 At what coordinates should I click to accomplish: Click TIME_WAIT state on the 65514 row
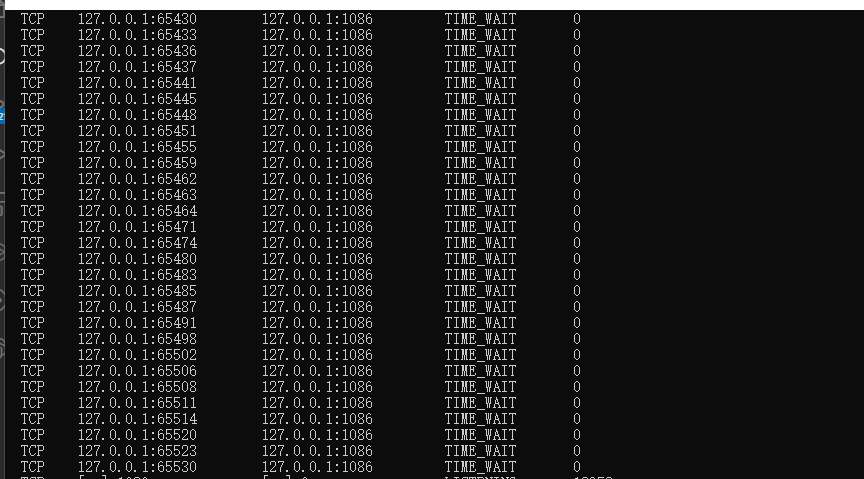[x=480, y=418]
